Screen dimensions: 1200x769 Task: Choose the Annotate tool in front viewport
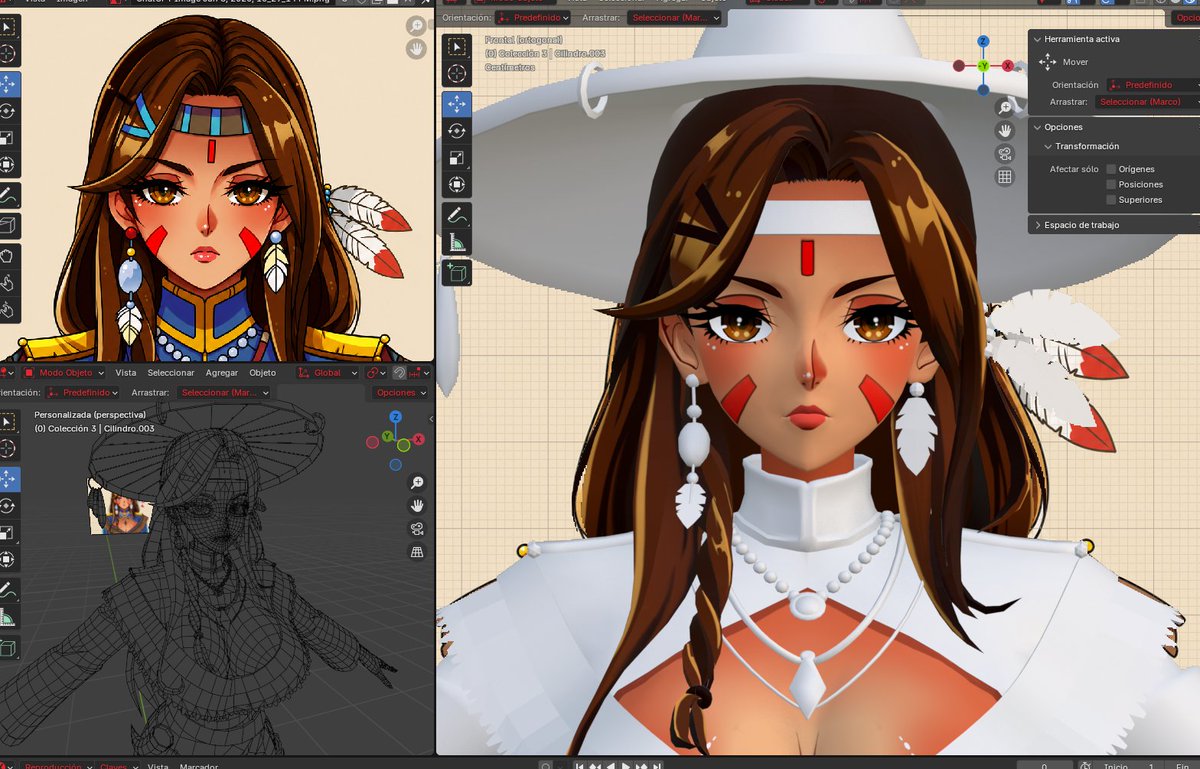[457, 215]
